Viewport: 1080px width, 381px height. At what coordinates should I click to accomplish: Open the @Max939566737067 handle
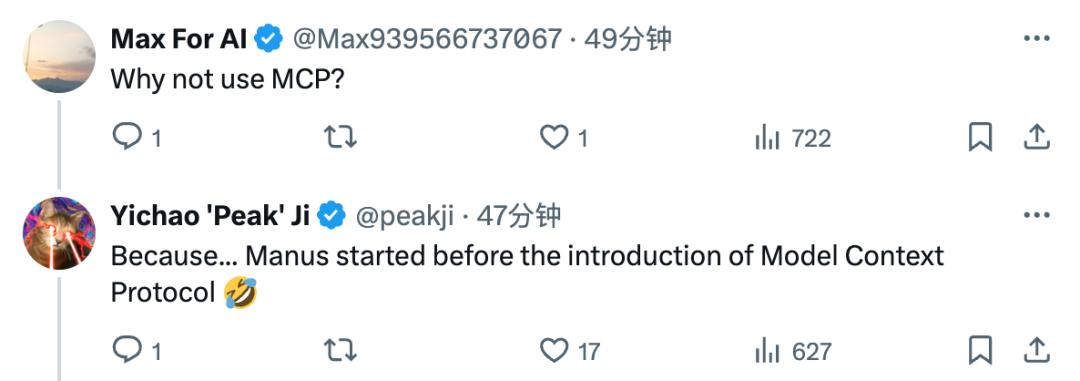[x=428, y=39]
